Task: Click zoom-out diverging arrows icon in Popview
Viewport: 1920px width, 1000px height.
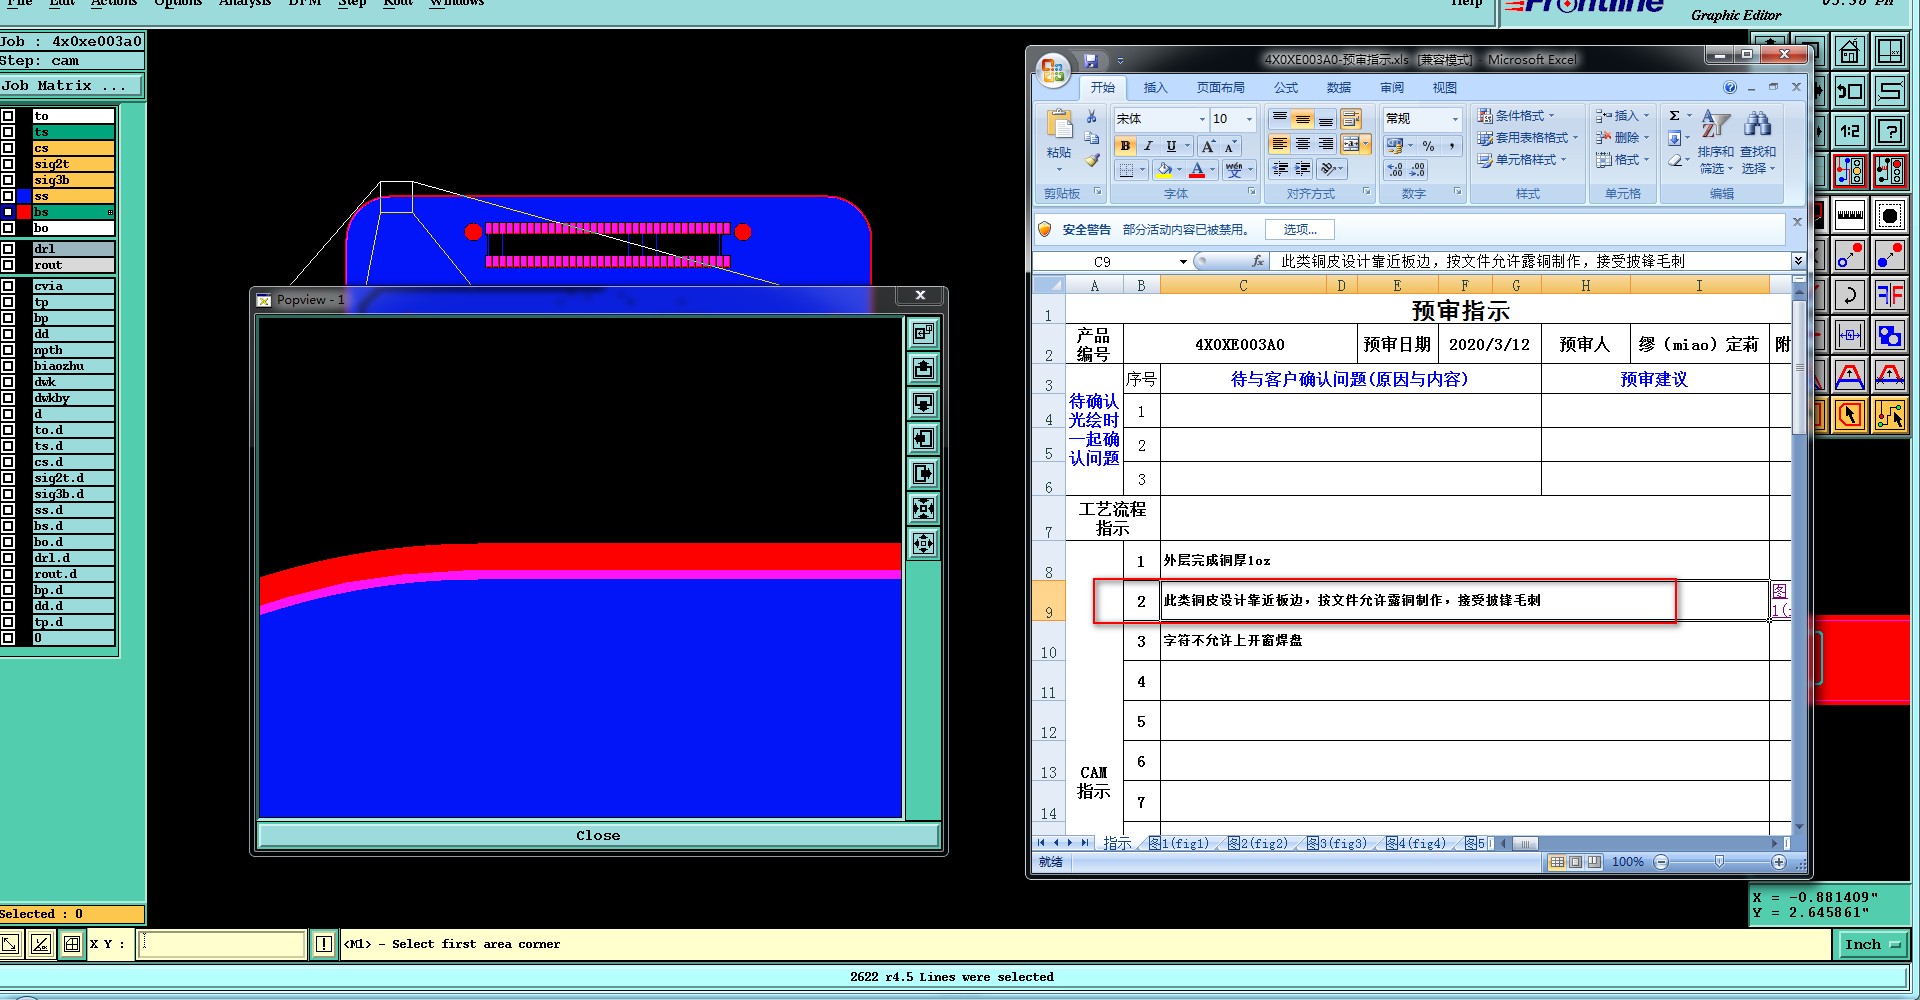Action: pos(924,544)
